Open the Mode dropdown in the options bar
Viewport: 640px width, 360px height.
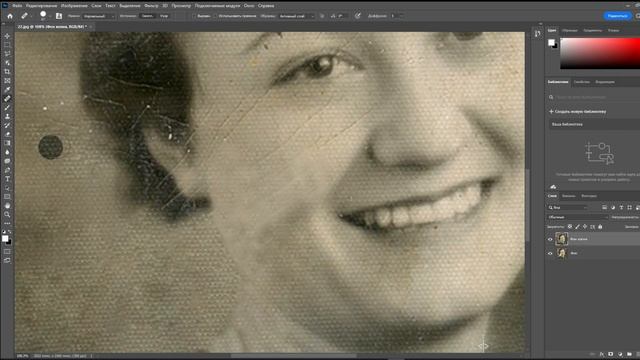98,16
